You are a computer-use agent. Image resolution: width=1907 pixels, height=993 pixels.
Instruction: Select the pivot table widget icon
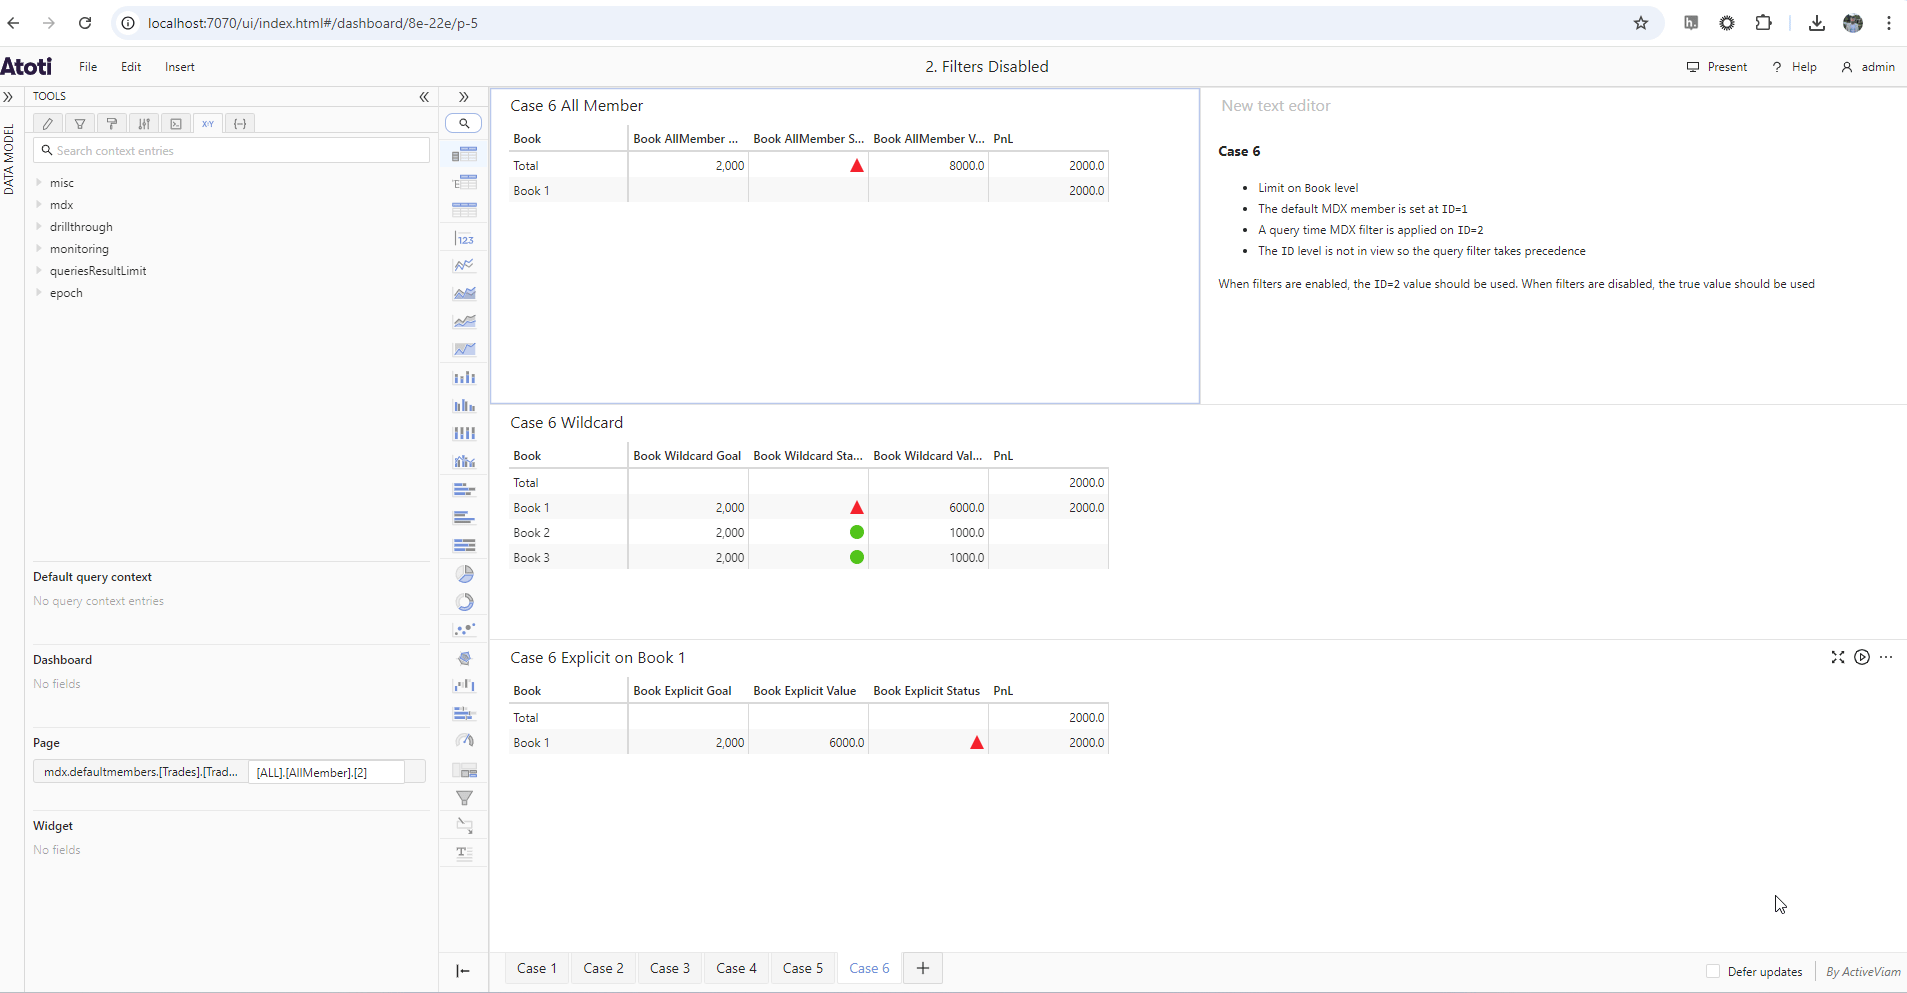pyautogui.click(x=464, y=154)
